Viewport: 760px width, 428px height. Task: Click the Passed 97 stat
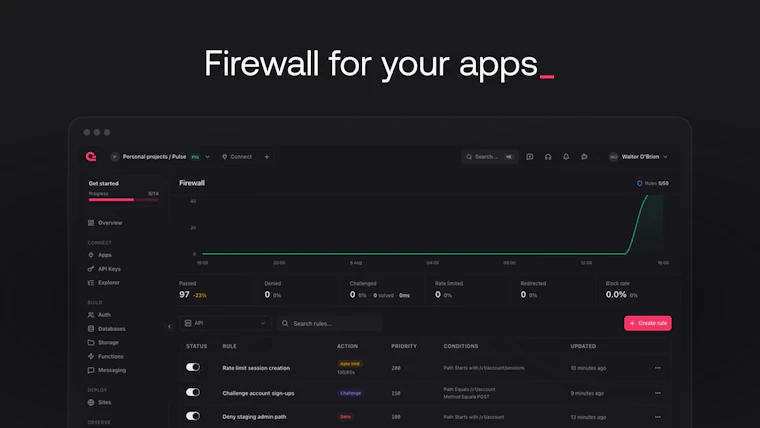193,290
